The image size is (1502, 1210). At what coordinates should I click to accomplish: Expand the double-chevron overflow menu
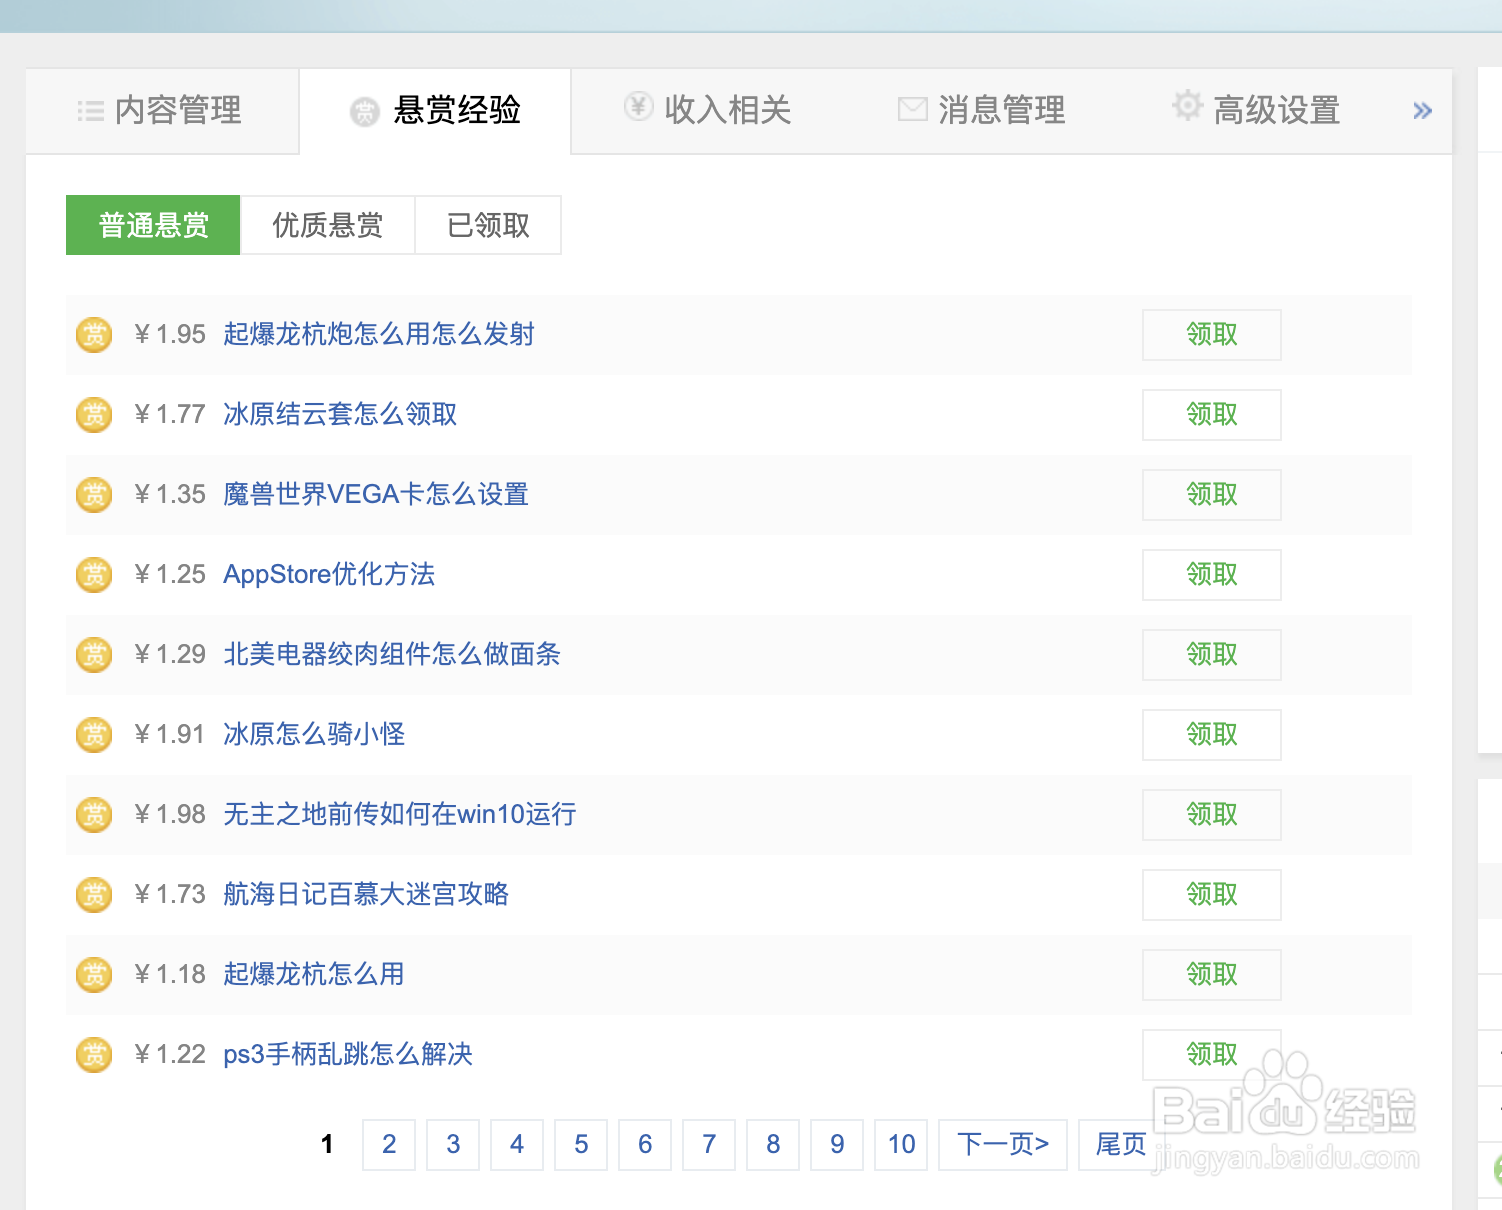[1421, 111]
